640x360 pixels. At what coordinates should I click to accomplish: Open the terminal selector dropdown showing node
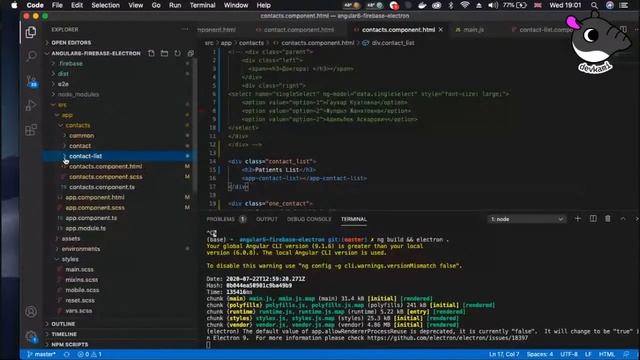click(x=527, y=219)
